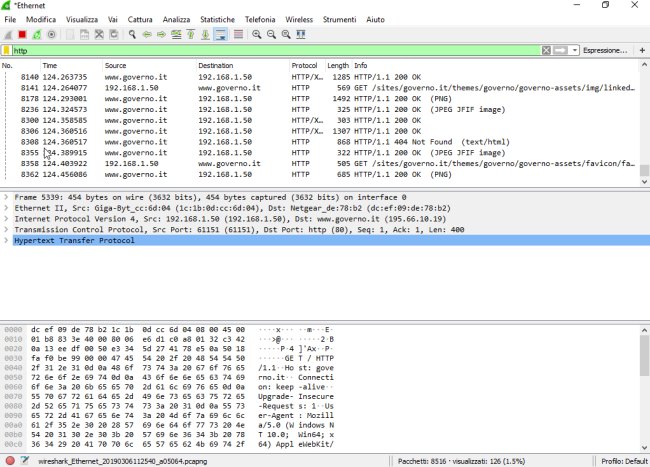The height and width of the screenshot is (467, 650).
Task: Sort by the Length column header
Action: pos(338,65)
